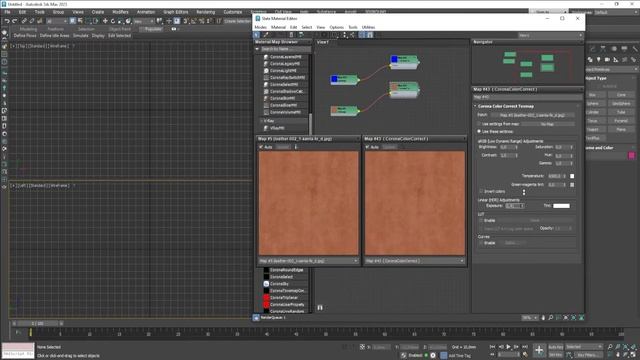Toggle Auto in CoronaColorCorrect preview
640x360 pixels.
point(367,147)
